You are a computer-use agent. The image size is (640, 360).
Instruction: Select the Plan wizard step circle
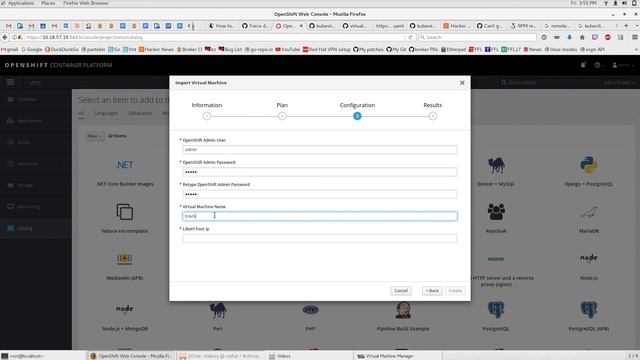[282, 116]
